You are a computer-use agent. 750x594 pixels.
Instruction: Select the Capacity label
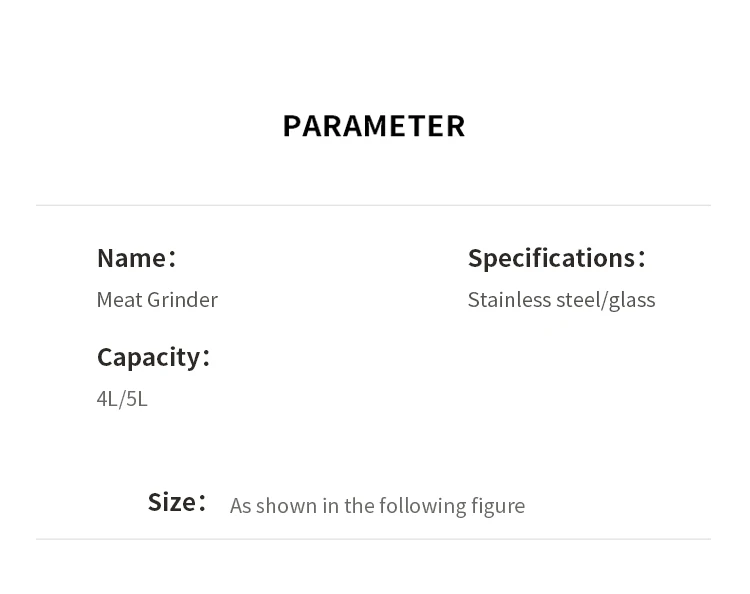(148, 357)
